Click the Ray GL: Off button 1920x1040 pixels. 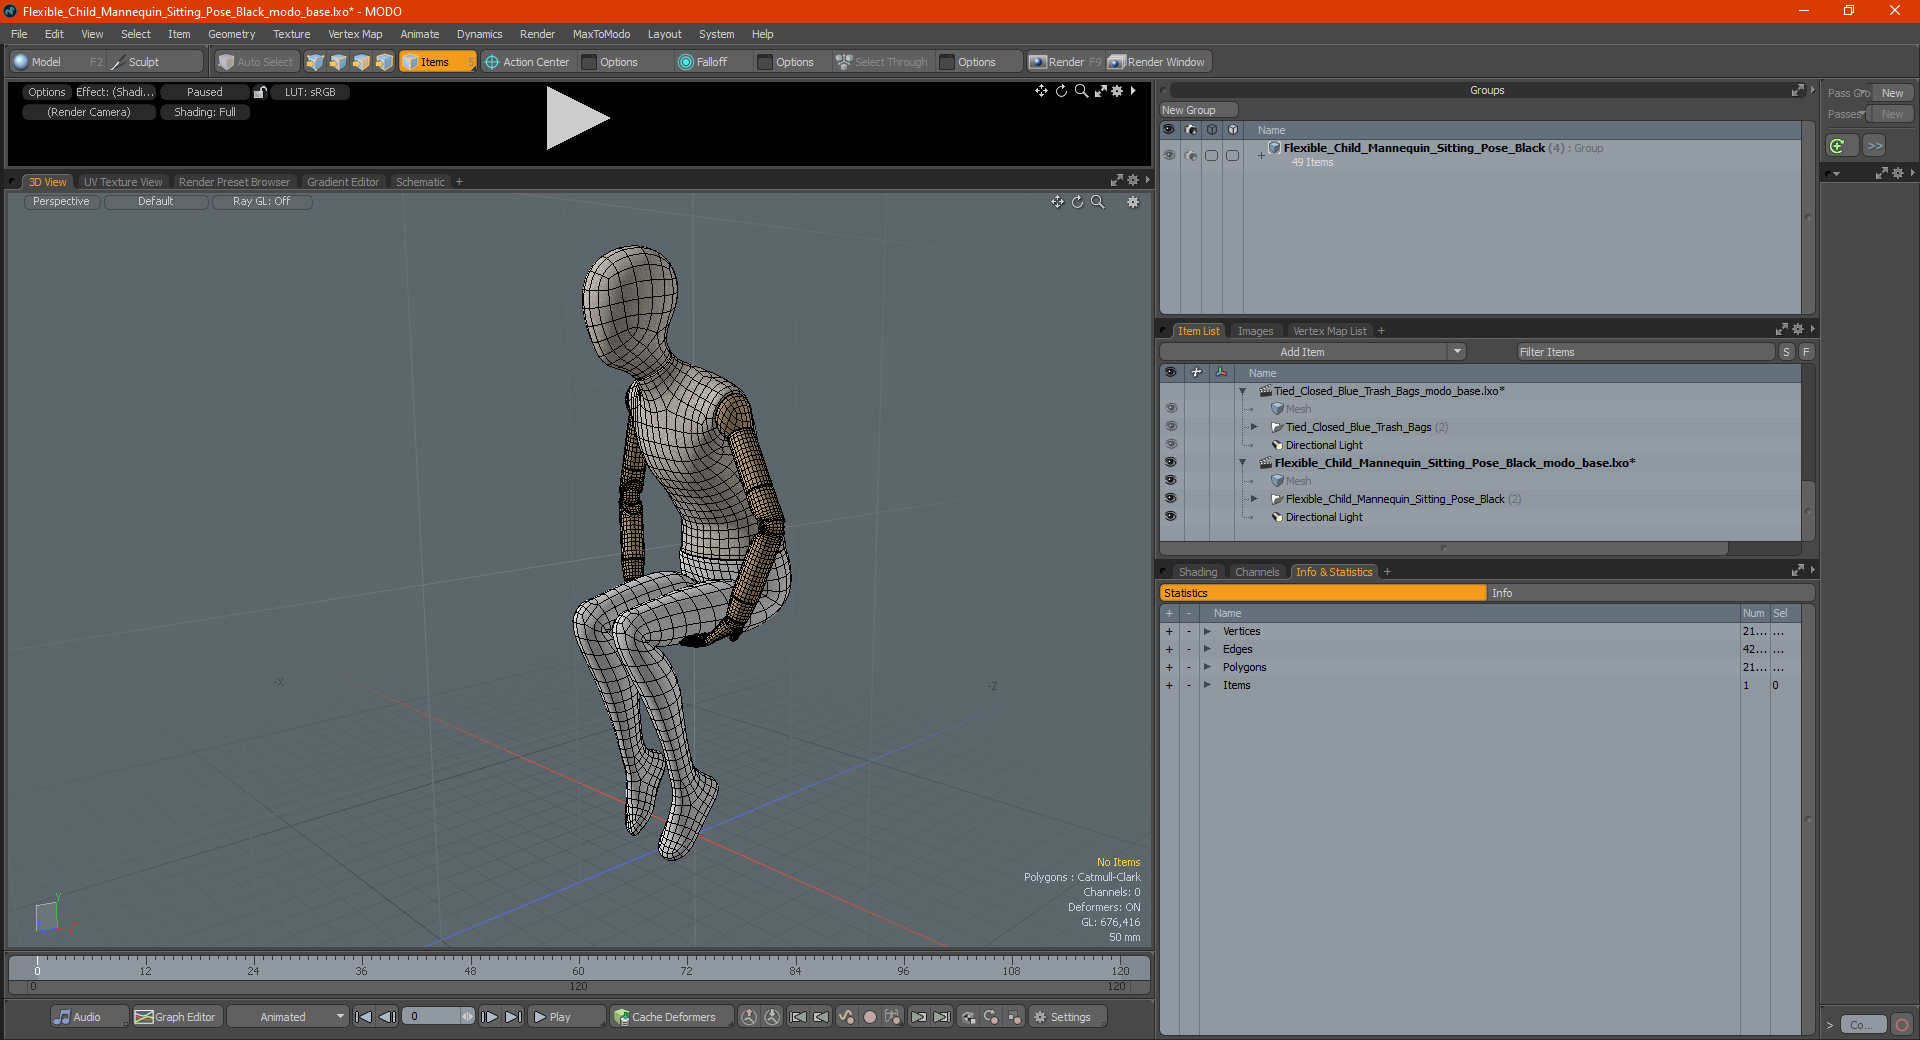pyautogui.click(x=261, y=202)
